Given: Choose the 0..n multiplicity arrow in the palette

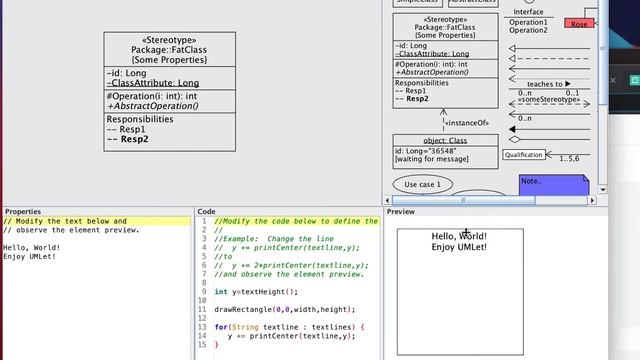Looking at the screenshot, I should coord(549,116).
